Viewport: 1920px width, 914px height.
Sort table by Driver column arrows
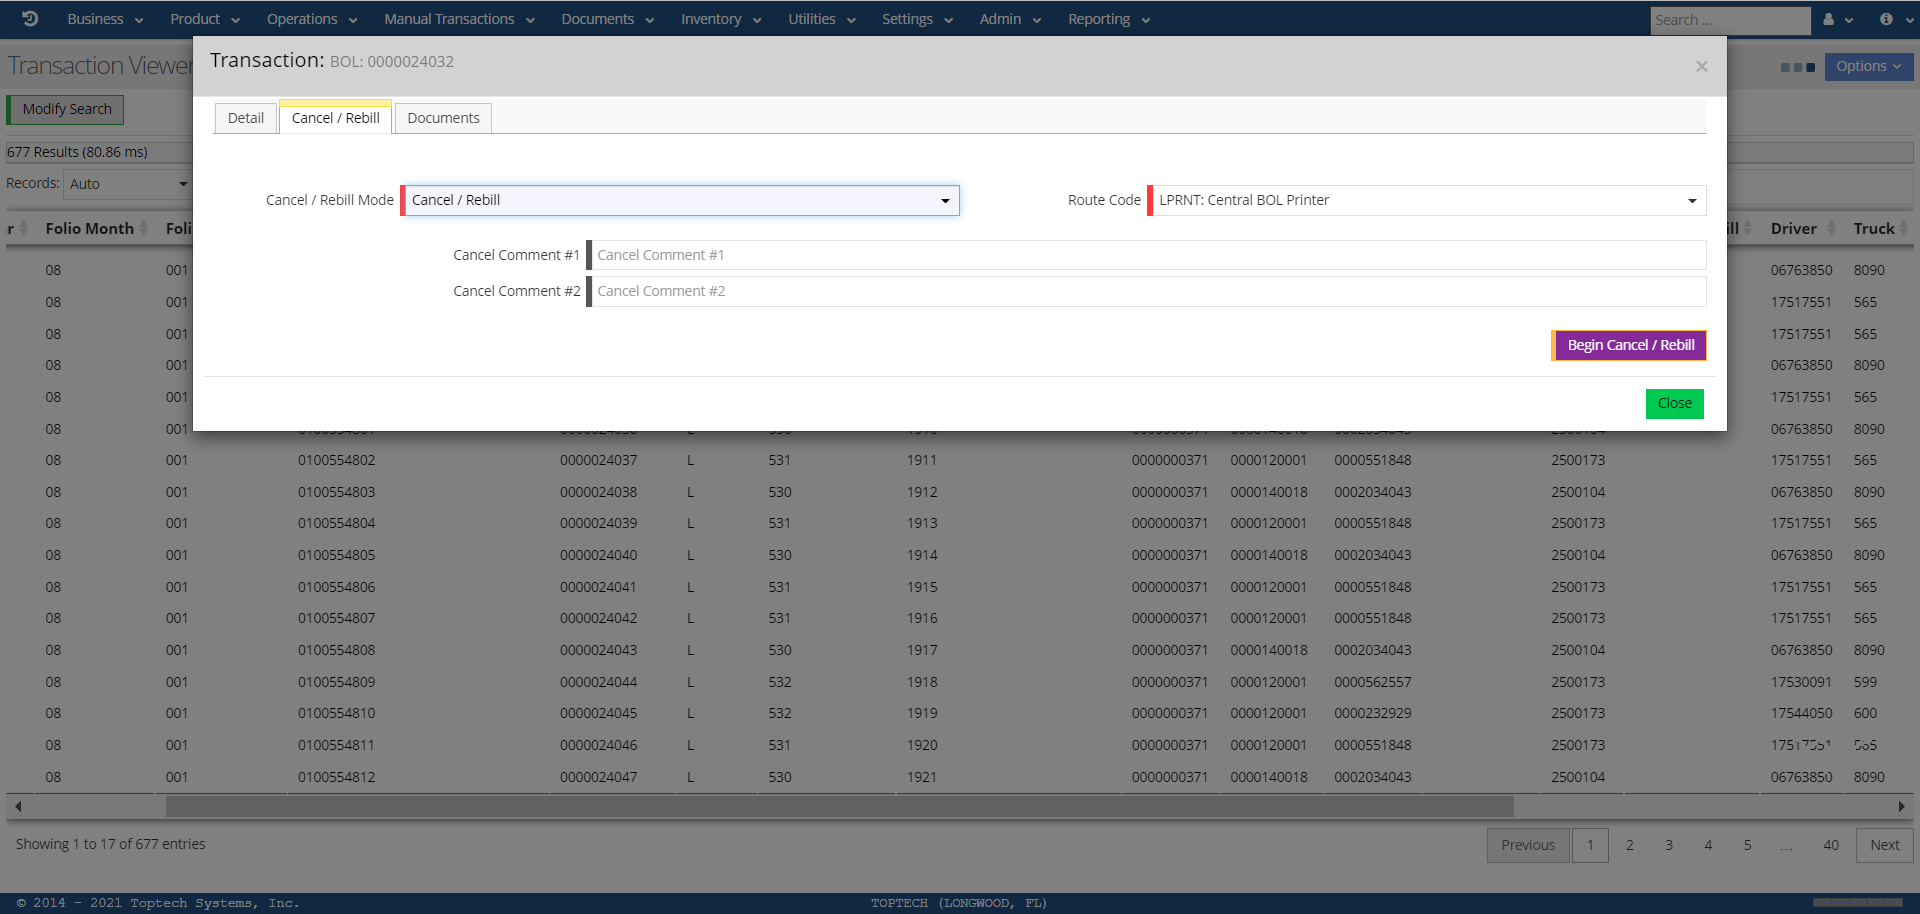pyautogui.click(x=1831, y=228)
